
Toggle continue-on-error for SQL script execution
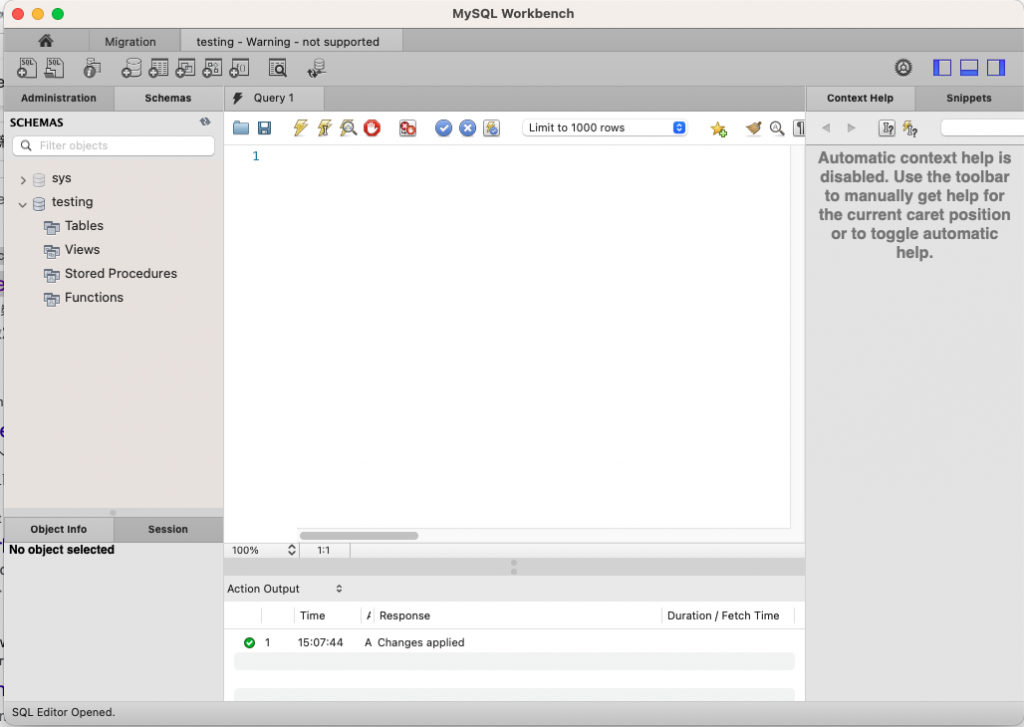(408, 128)
